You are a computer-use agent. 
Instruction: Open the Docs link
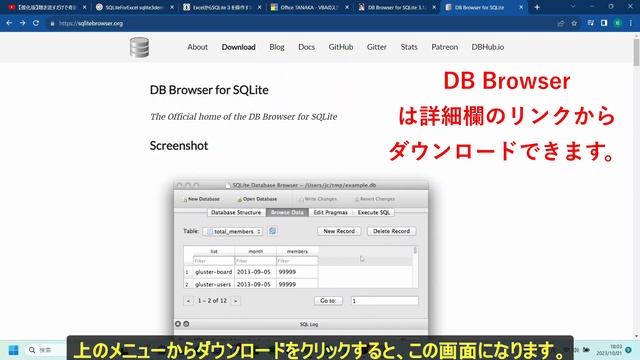[x=307, y=47]
